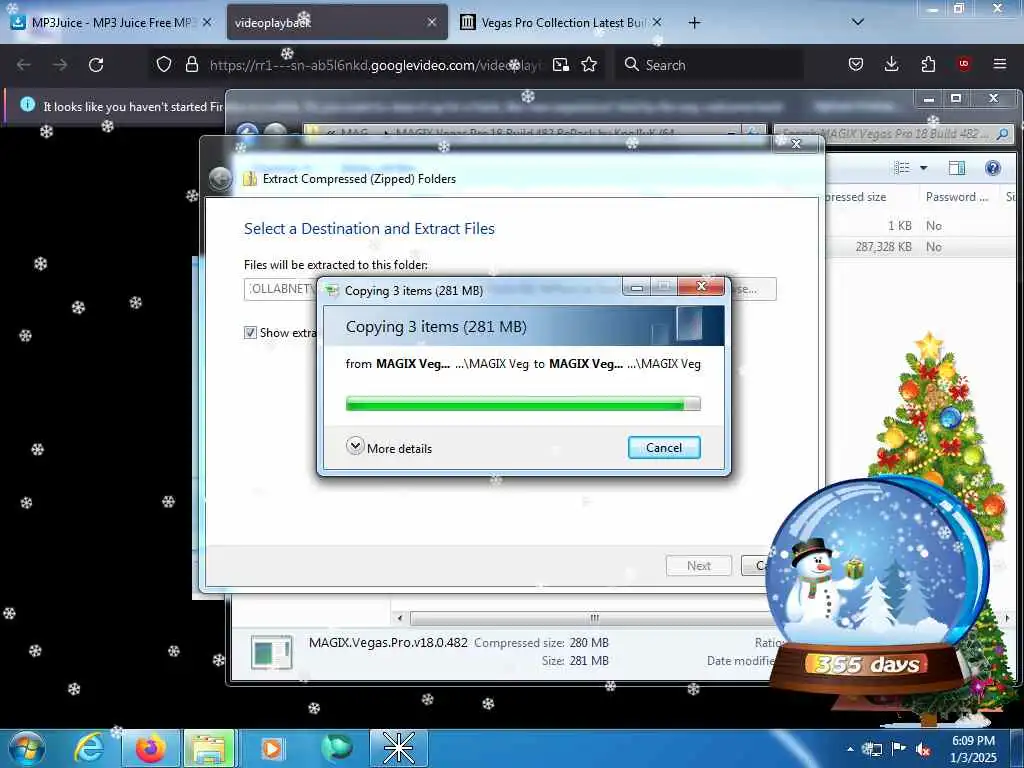Close the MP3Juice tab

click(x=207, y=22)
